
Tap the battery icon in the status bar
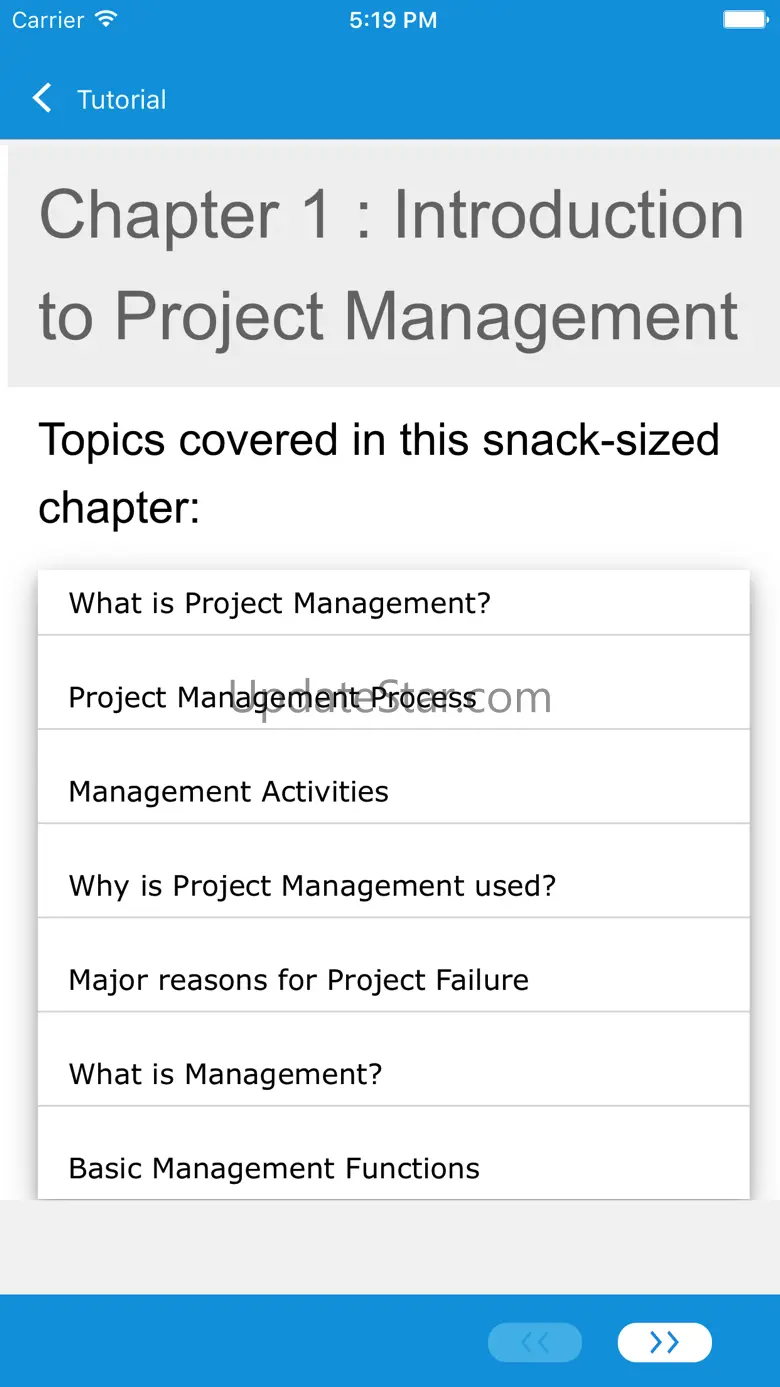point(744,20)
